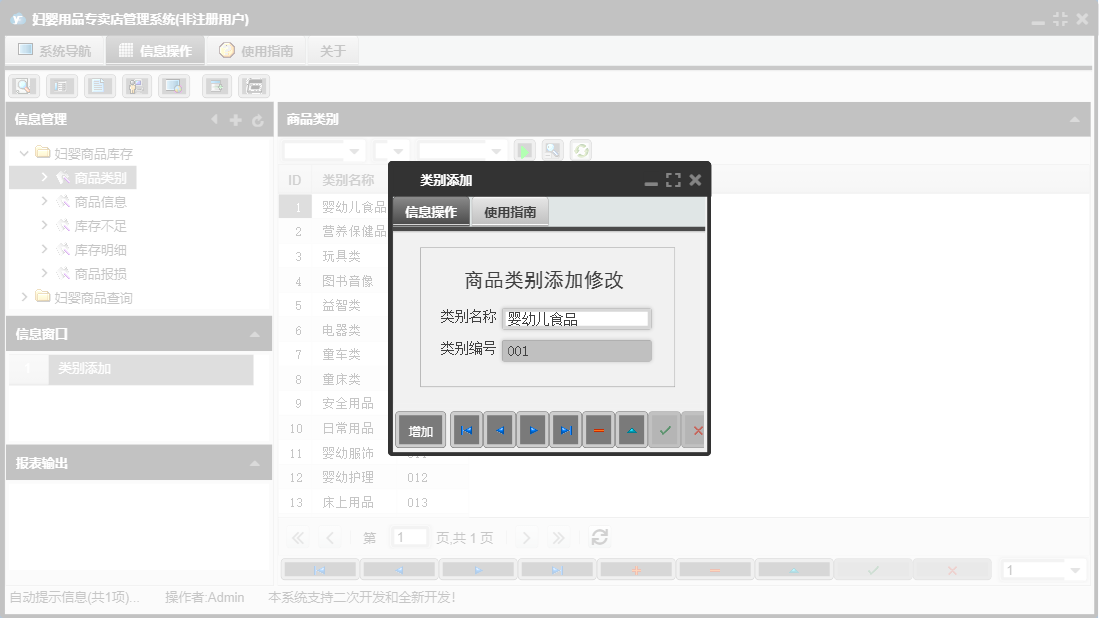Click the refresh icon in the pagination bar

point(598,536)
